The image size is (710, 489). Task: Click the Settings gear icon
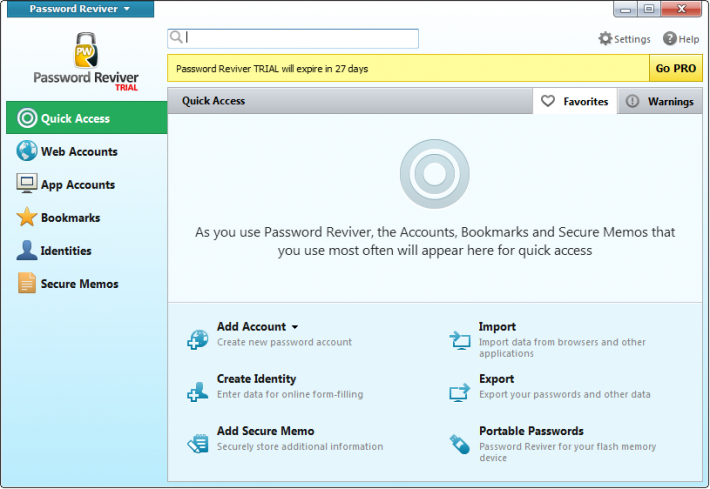(x=605, y=38)
